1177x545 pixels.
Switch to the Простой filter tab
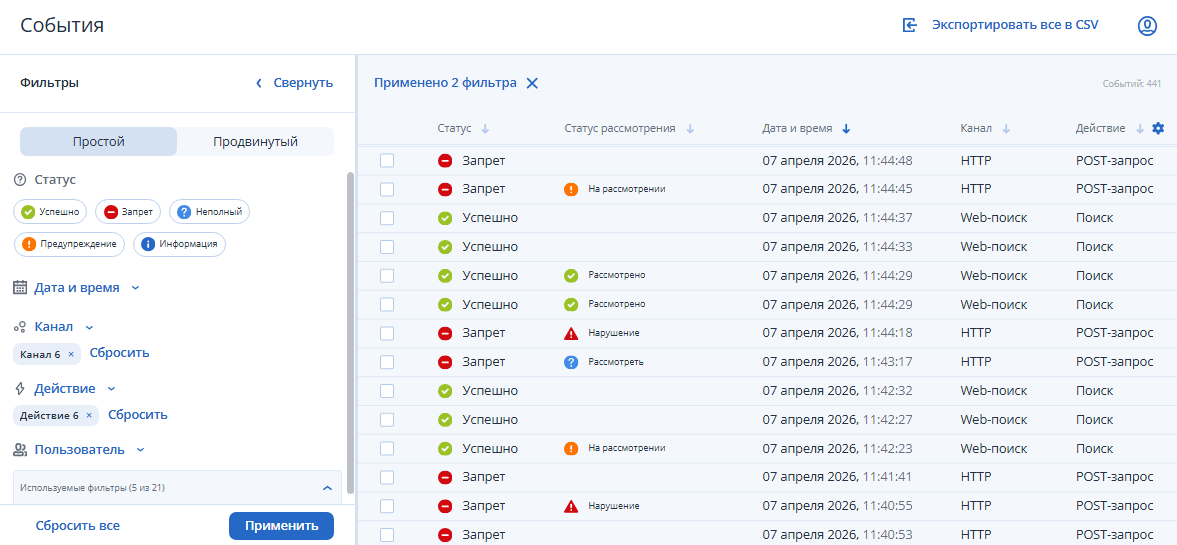pos(98,141)
